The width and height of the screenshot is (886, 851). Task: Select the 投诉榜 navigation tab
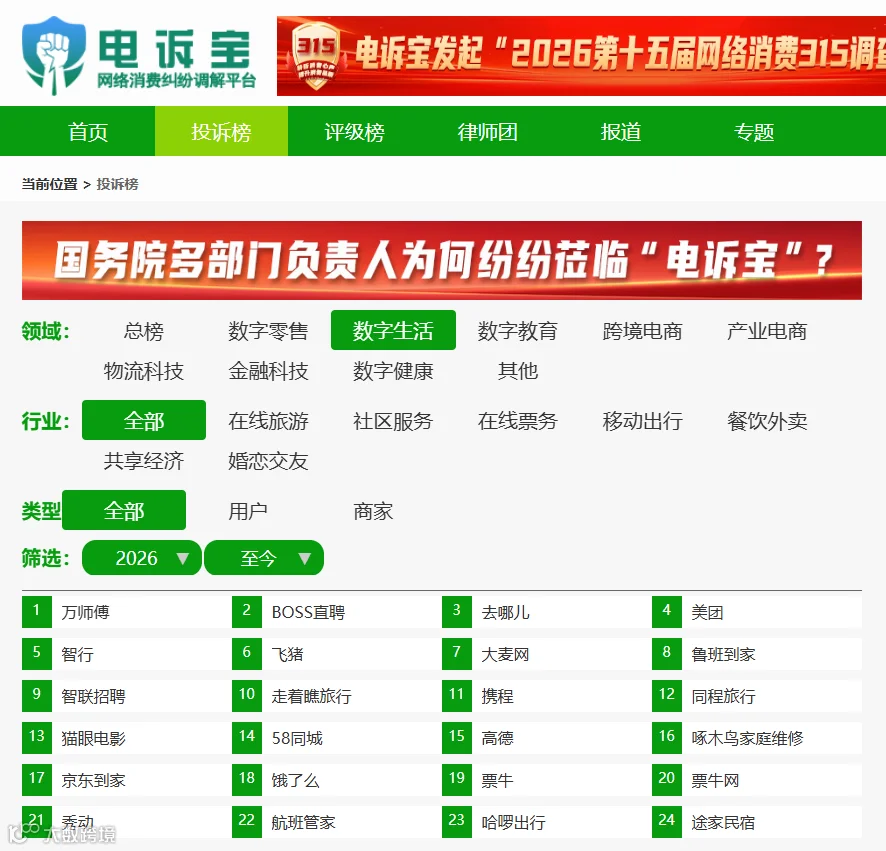click(221, 132)
